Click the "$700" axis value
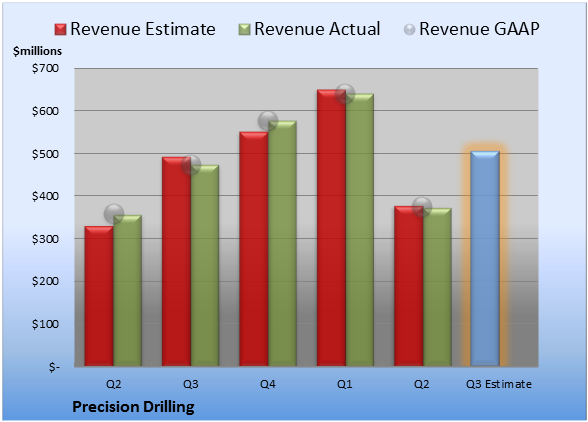 tap(45, 68)
